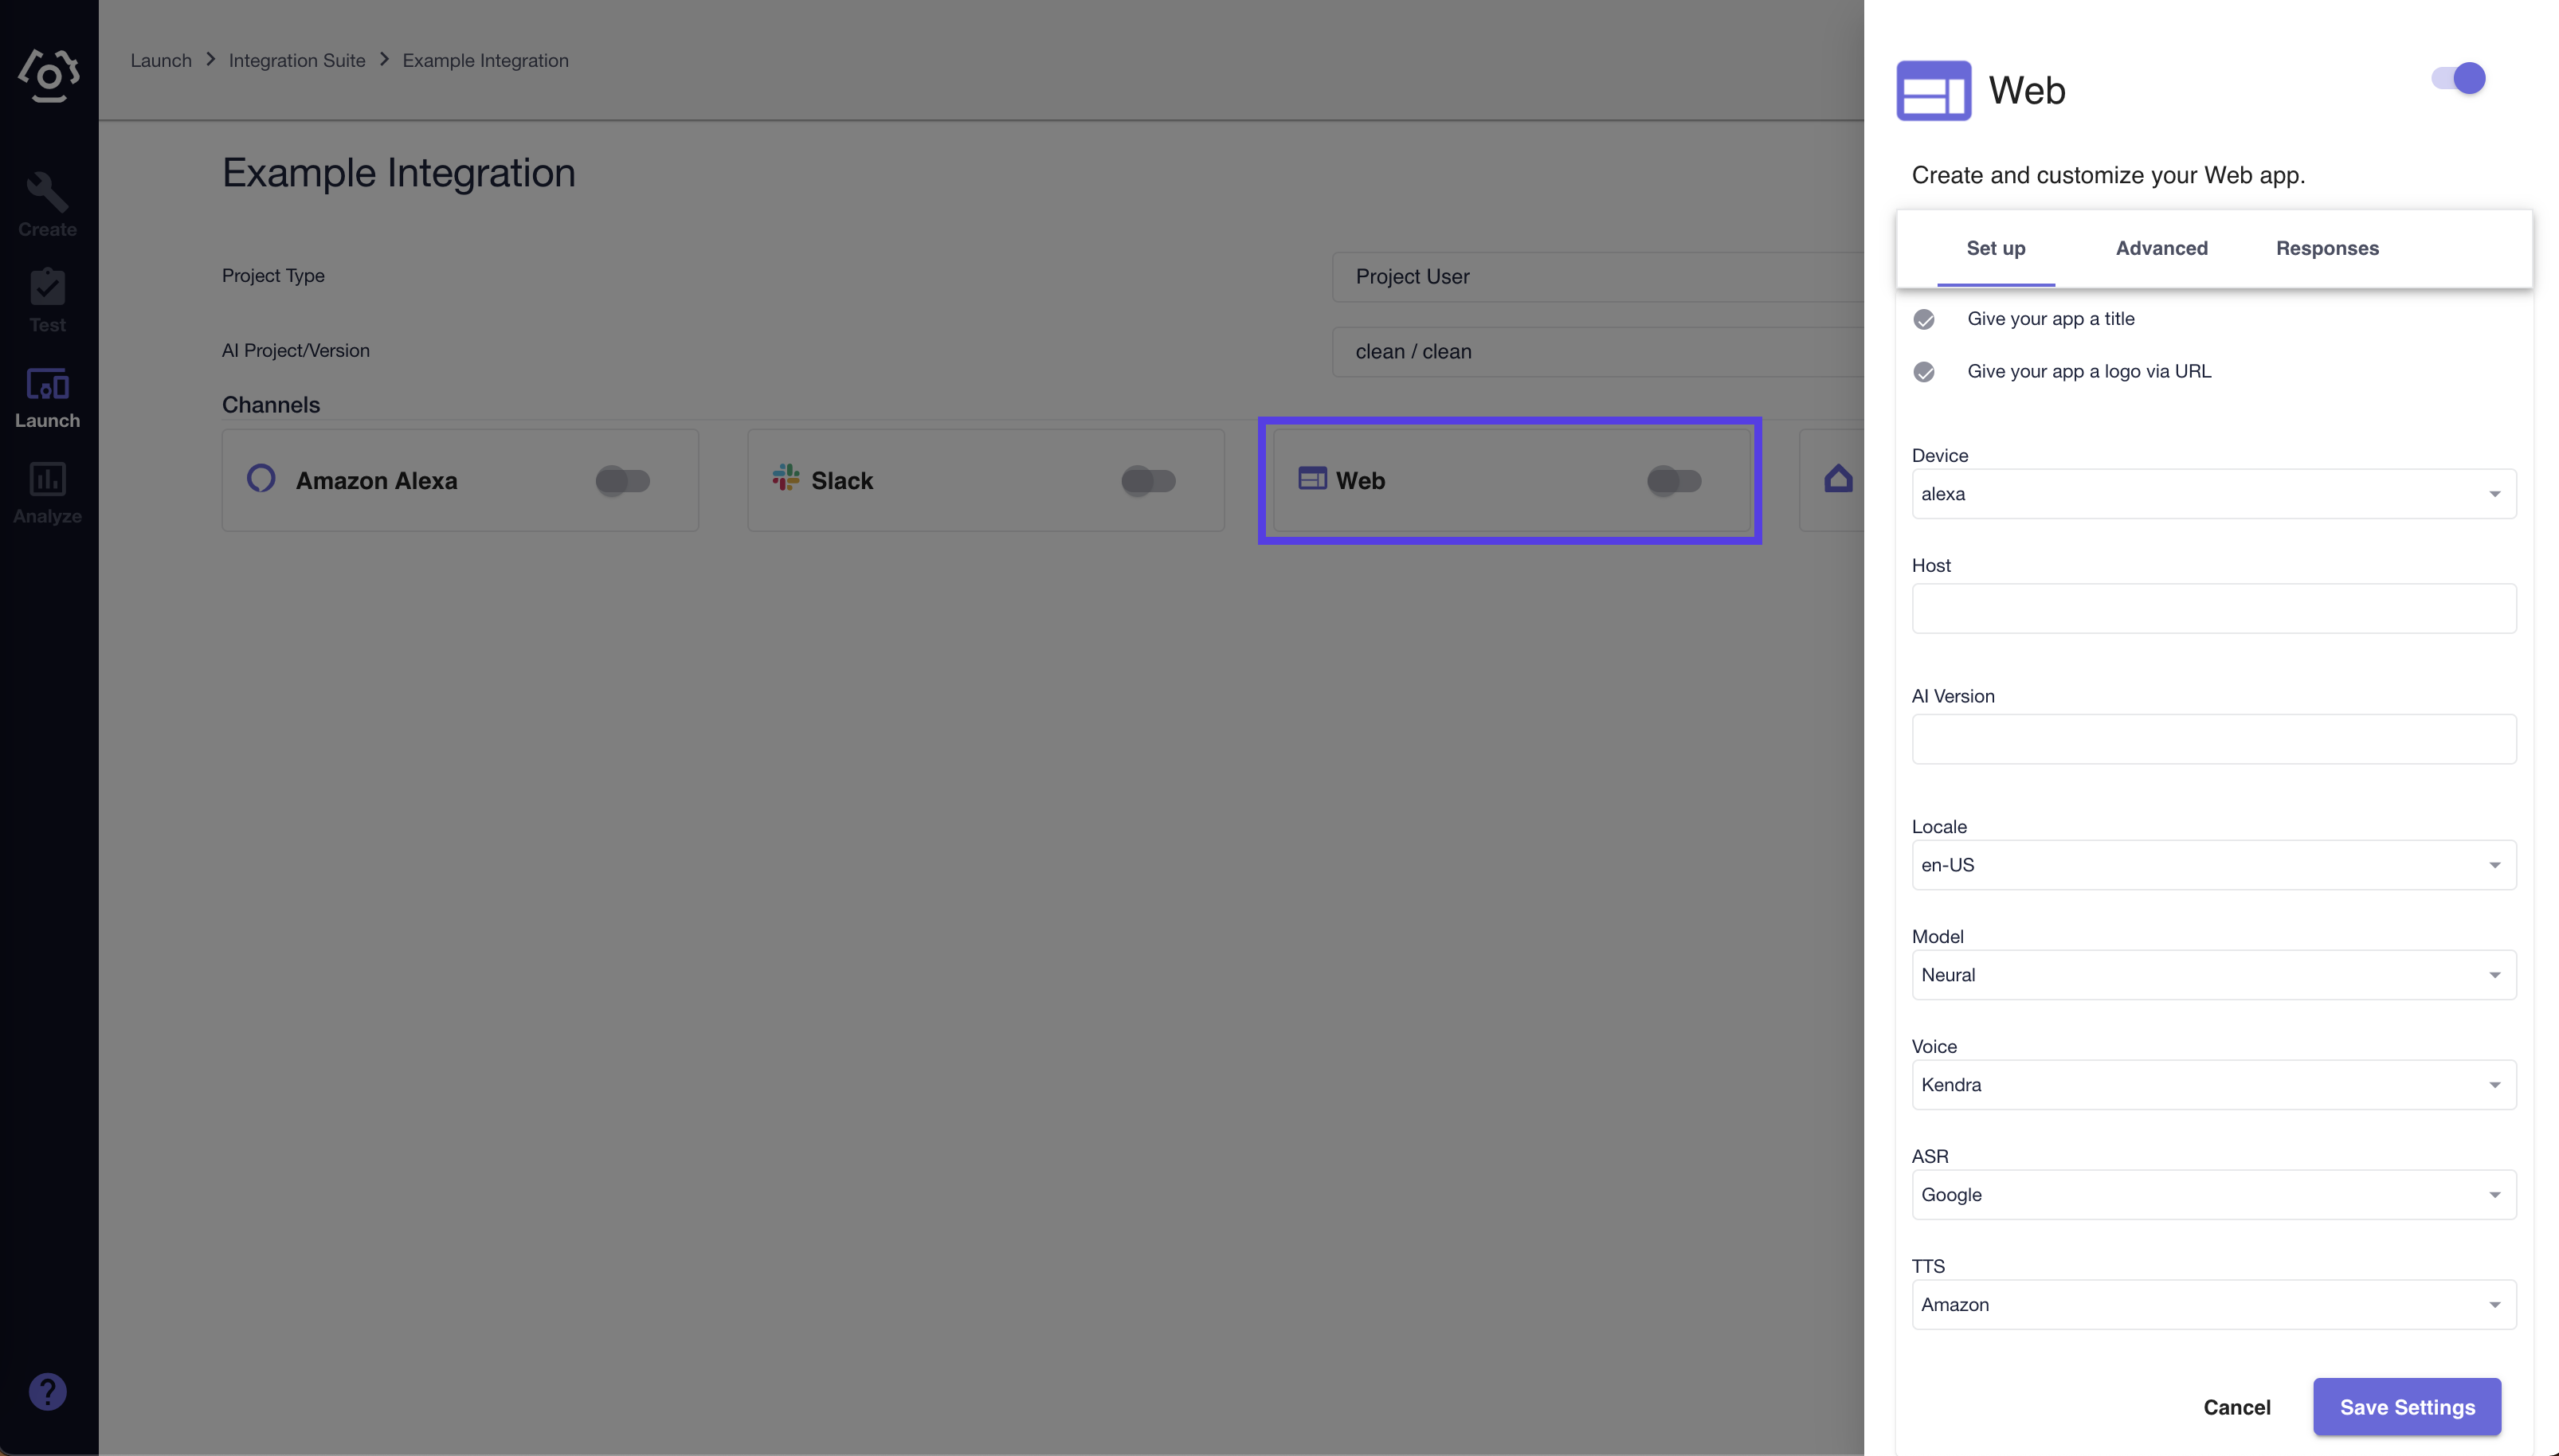
Task: Click the Locale dropdown en-US
Action: [2212, 864]
